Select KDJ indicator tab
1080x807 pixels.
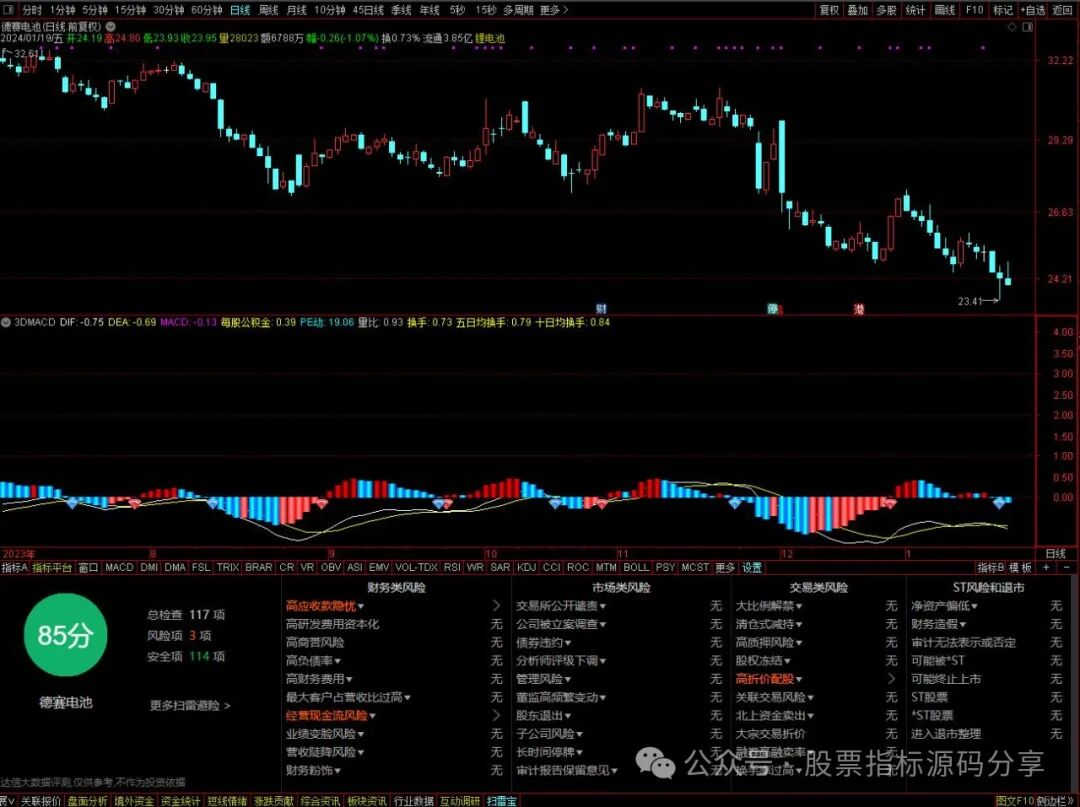(526, 567)
